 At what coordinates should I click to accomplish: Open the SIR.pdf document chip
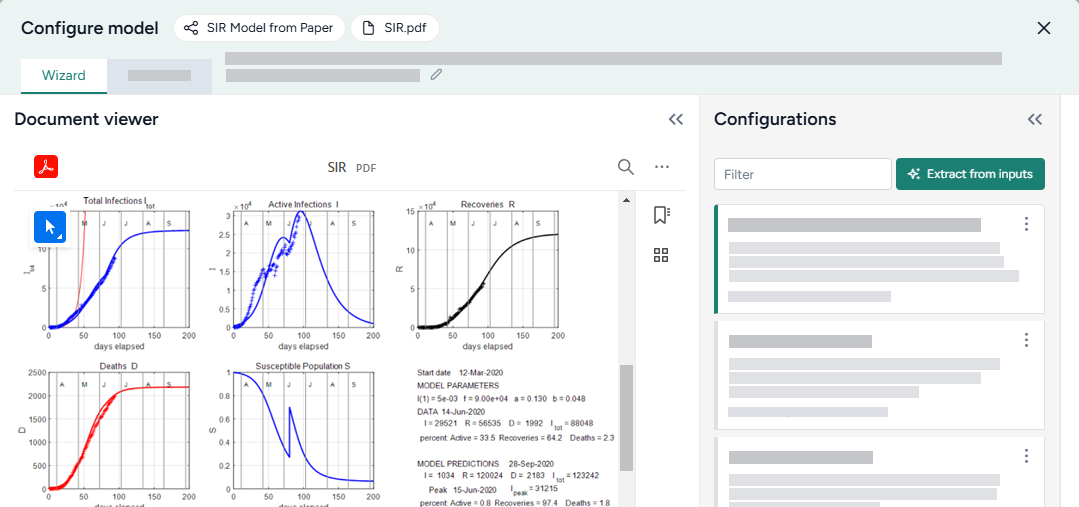(x=395, y=28)
